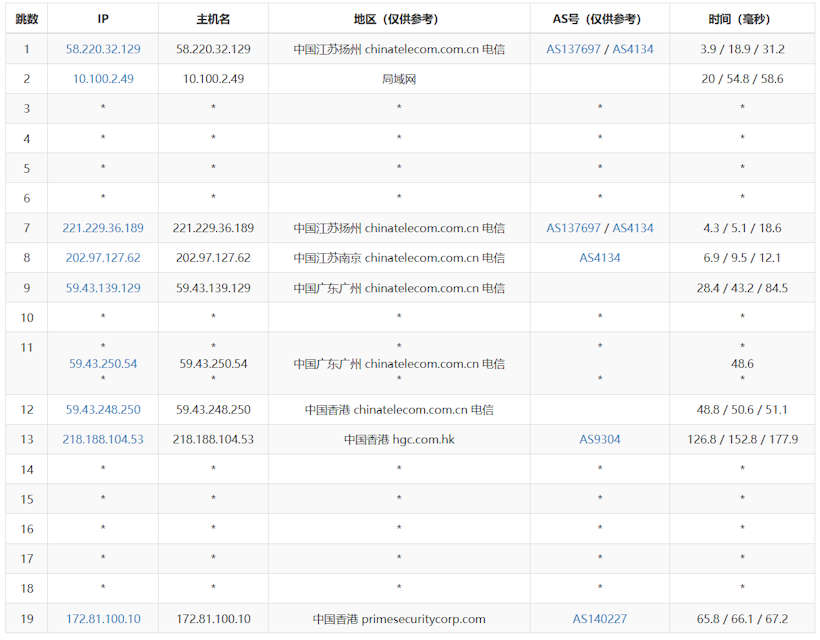Select the 主机名 column header
820x640 pixels.
(x=212, y=18)
